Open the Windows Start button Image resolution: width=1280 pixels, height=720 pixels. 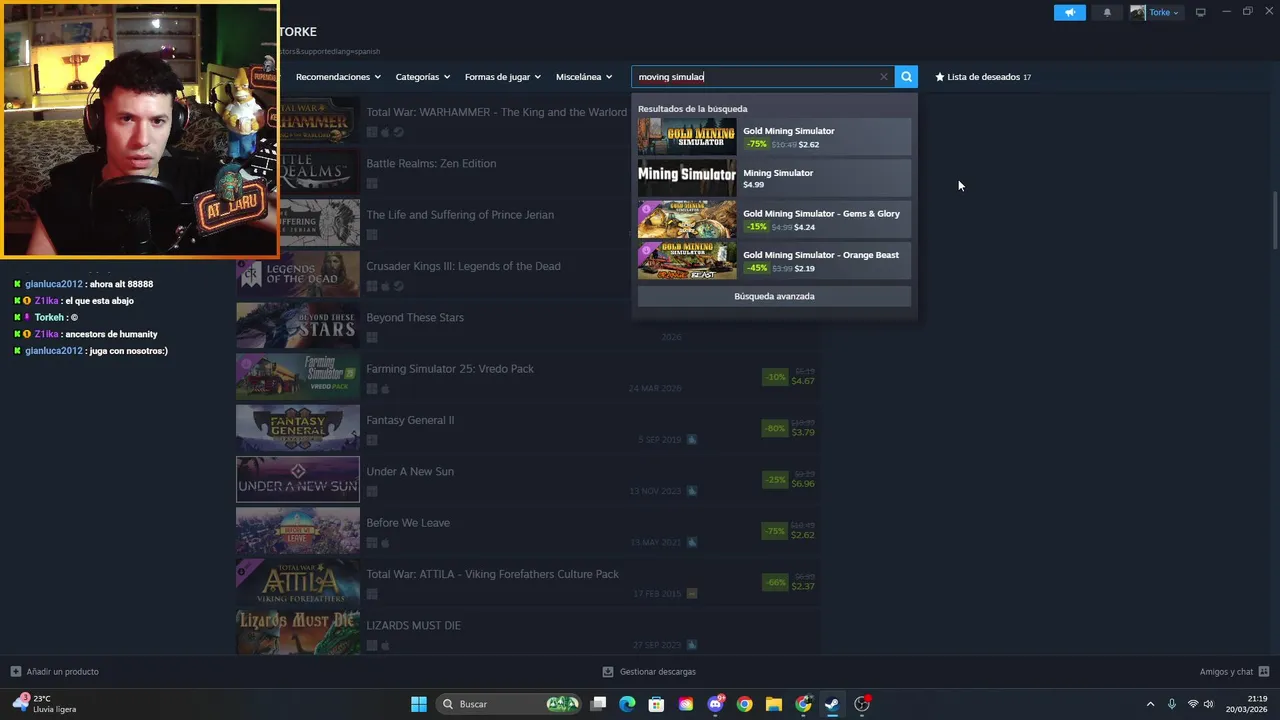(419, 704)
